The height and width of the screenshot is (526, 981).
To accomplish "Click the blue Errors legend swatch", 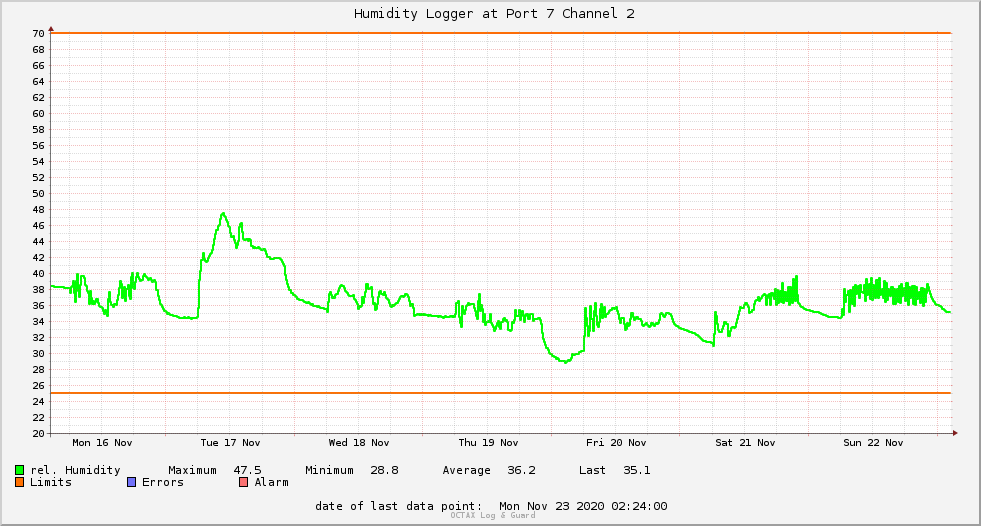I will pos(131,482).
